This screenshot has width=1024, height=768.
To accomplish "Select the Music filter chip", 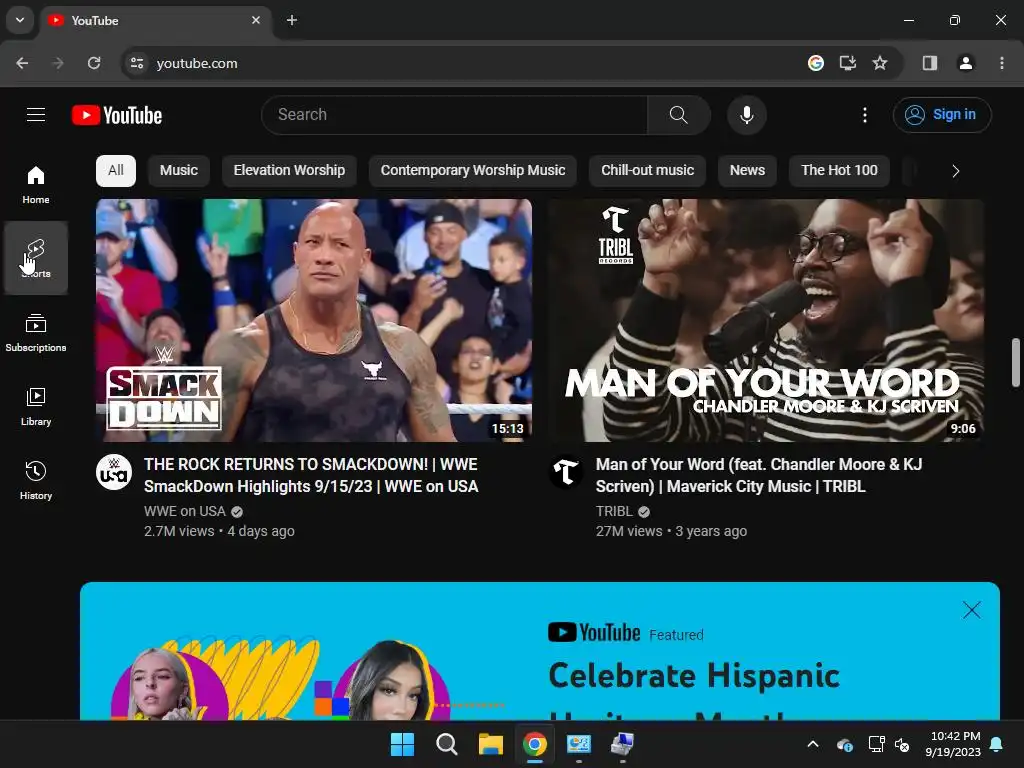I will tap(178, 170).
